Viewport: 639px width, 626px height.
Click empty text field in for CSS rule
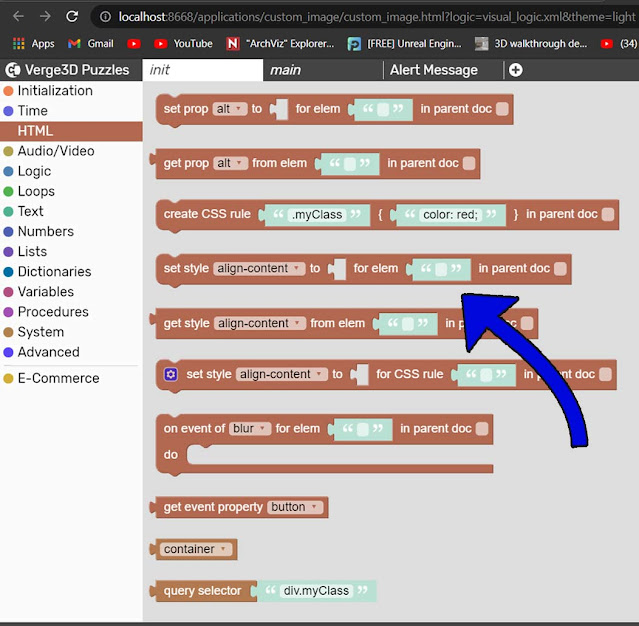pos(486,375)
